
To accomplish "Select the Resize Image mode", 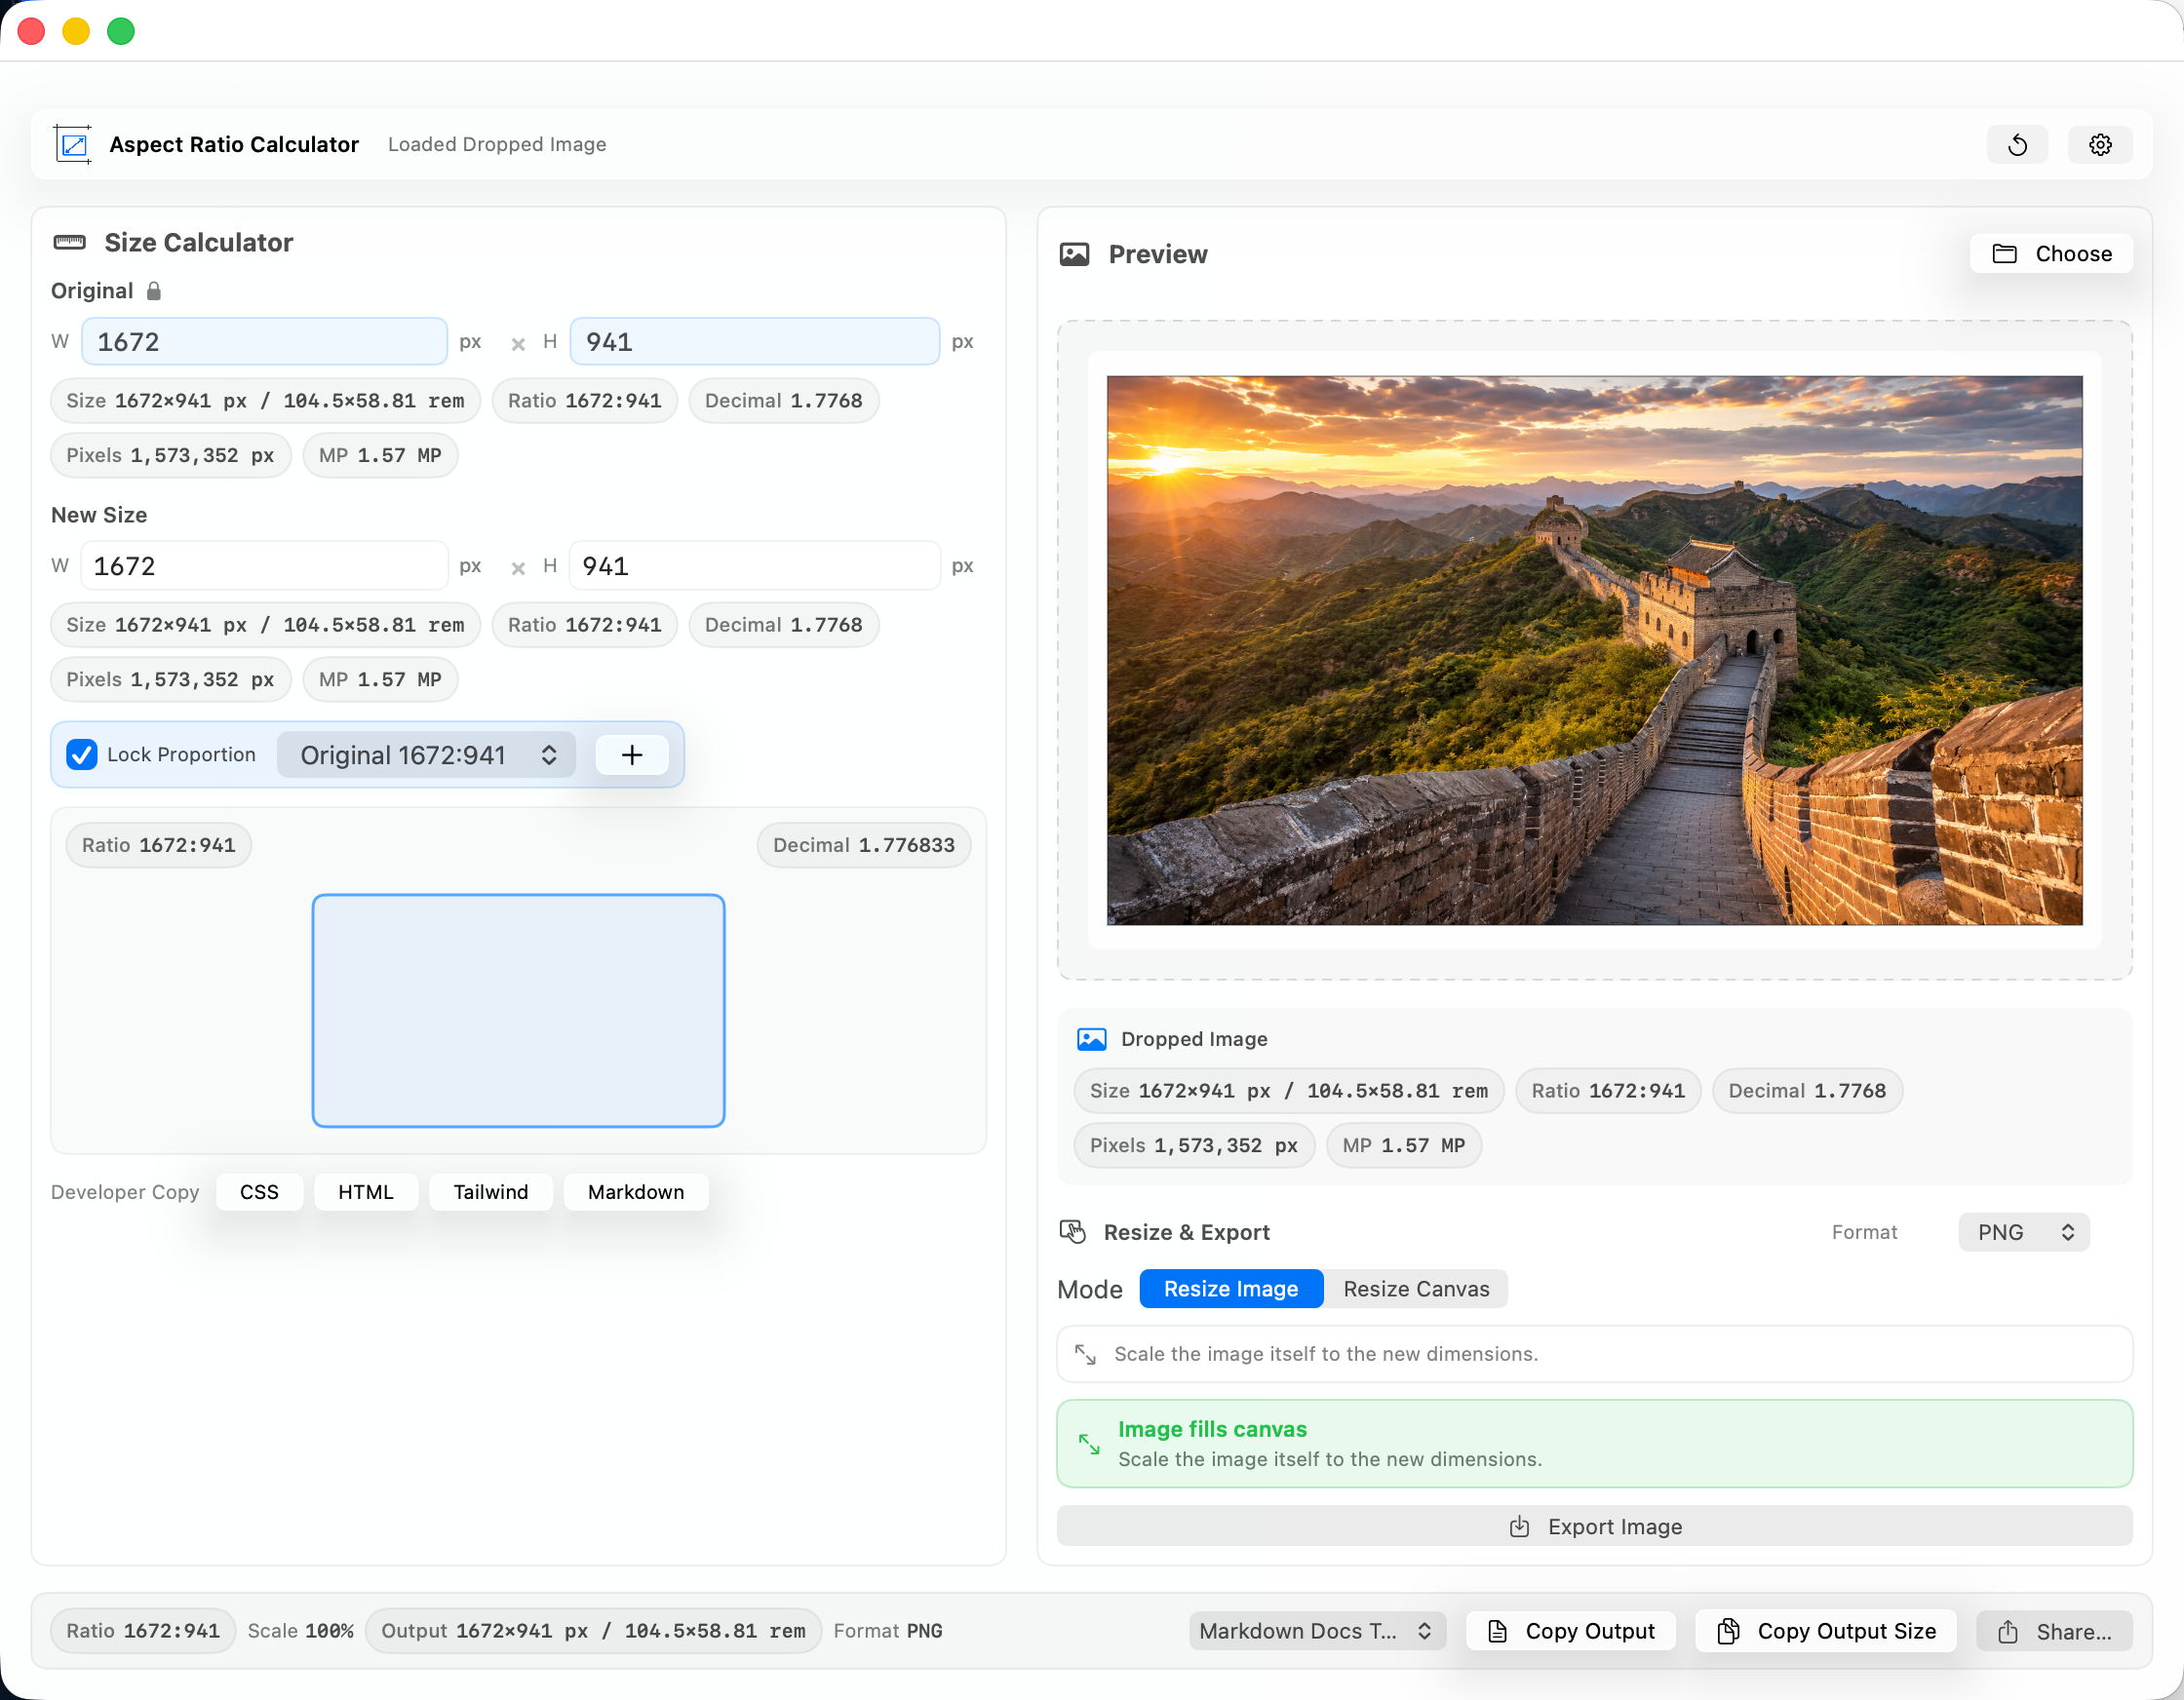I will tap(1231, 1289).
